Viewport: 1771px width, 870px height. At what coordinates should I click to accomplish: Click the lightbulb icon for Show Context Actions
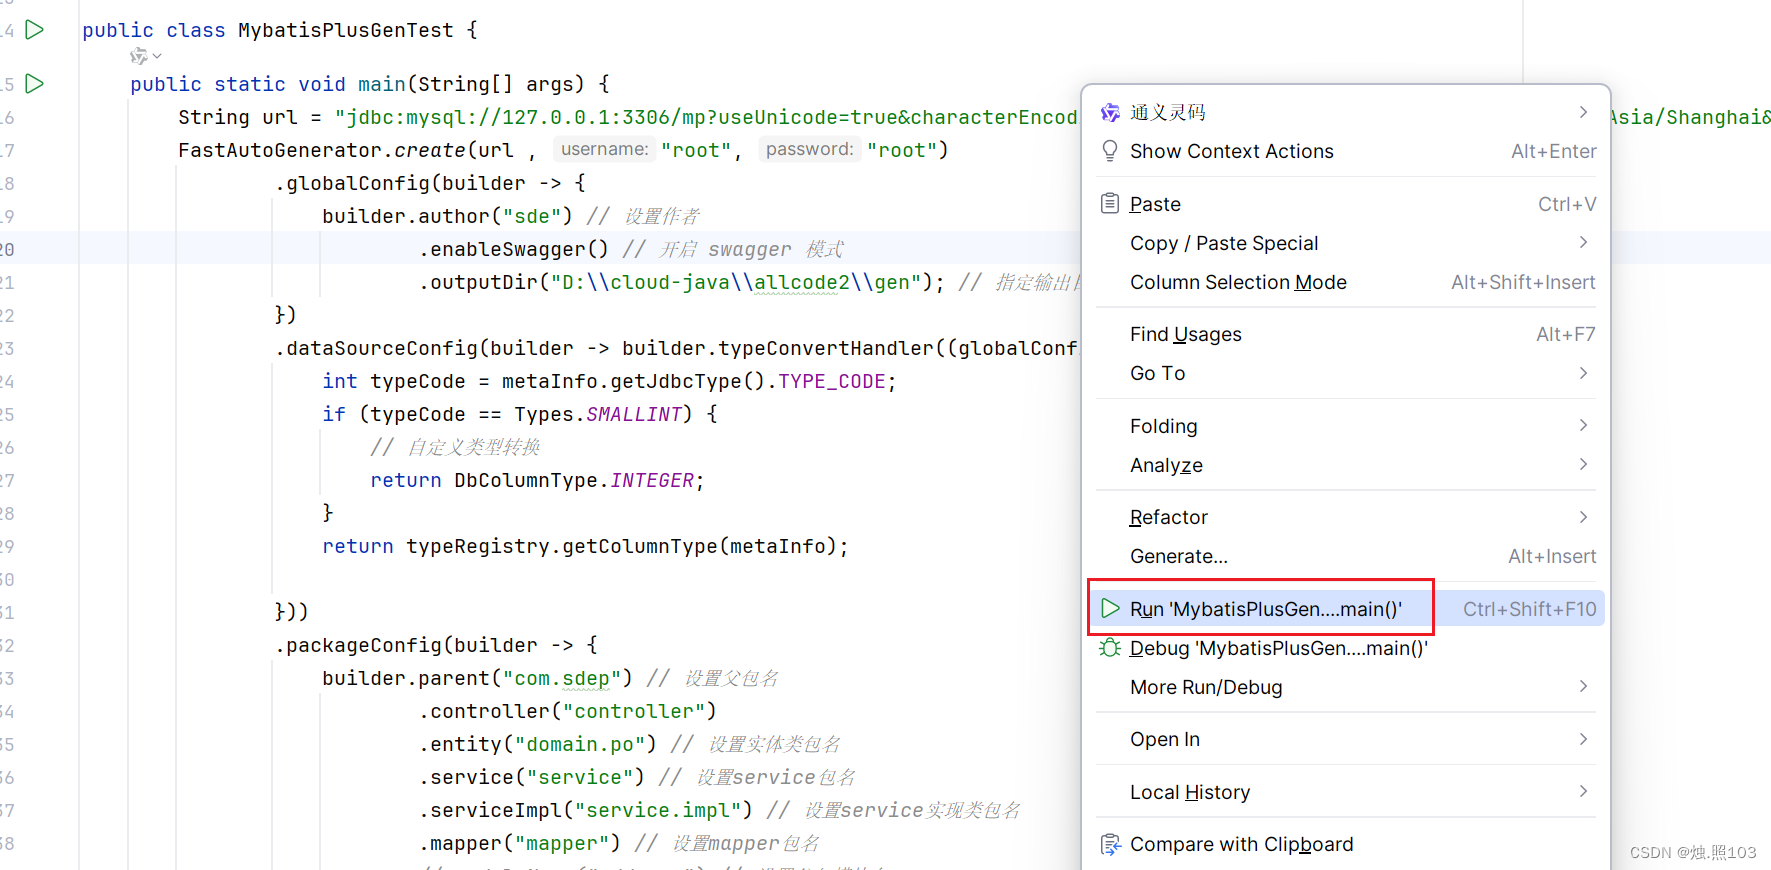[x=1110, y=151]
